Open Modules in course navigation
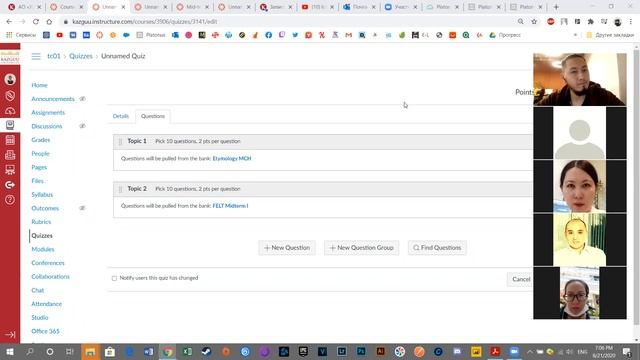The height and width of the screenshot is (360, 640). (43, 249)
